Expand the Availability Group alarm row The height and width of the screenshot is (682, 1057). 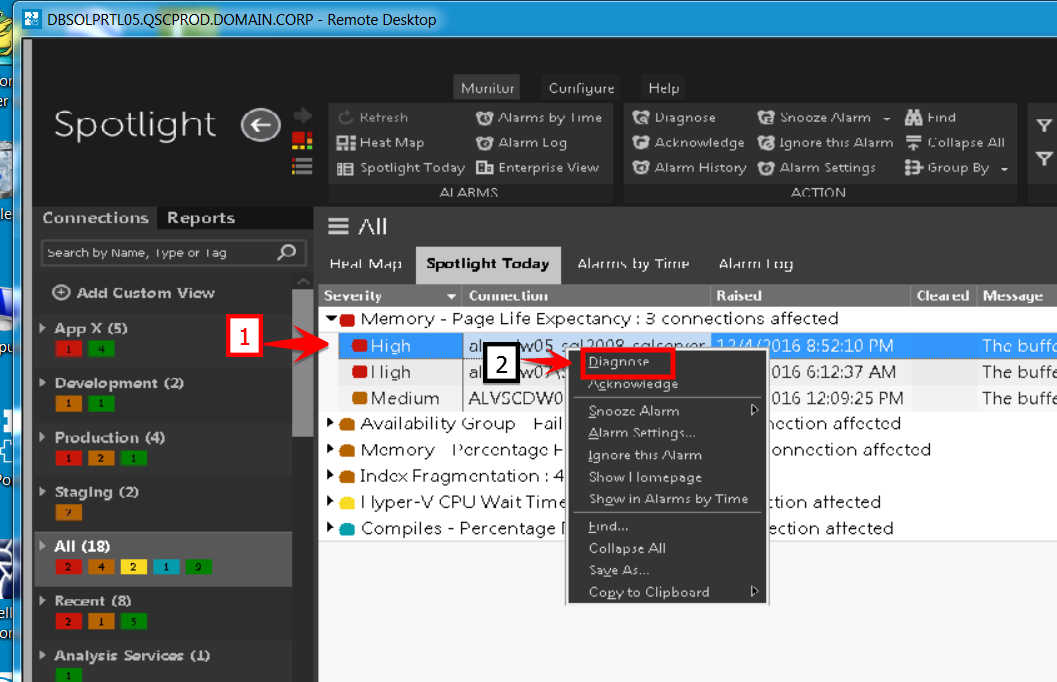(330, 423)
